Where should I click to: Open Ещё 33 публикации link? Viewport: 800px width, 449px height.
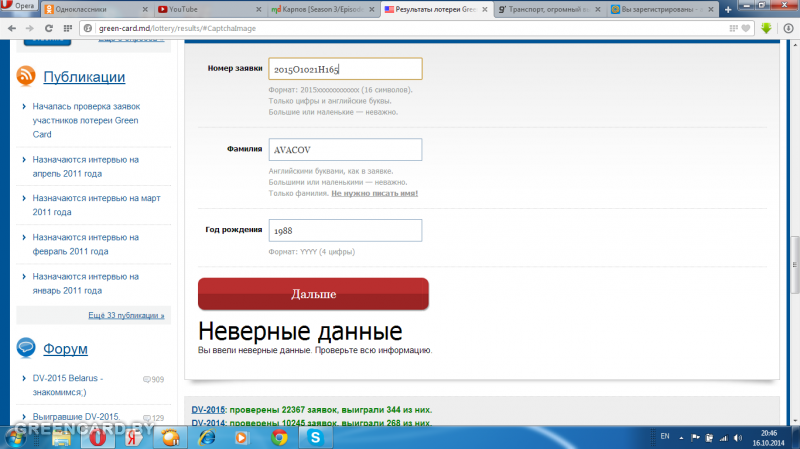point(126,315)
